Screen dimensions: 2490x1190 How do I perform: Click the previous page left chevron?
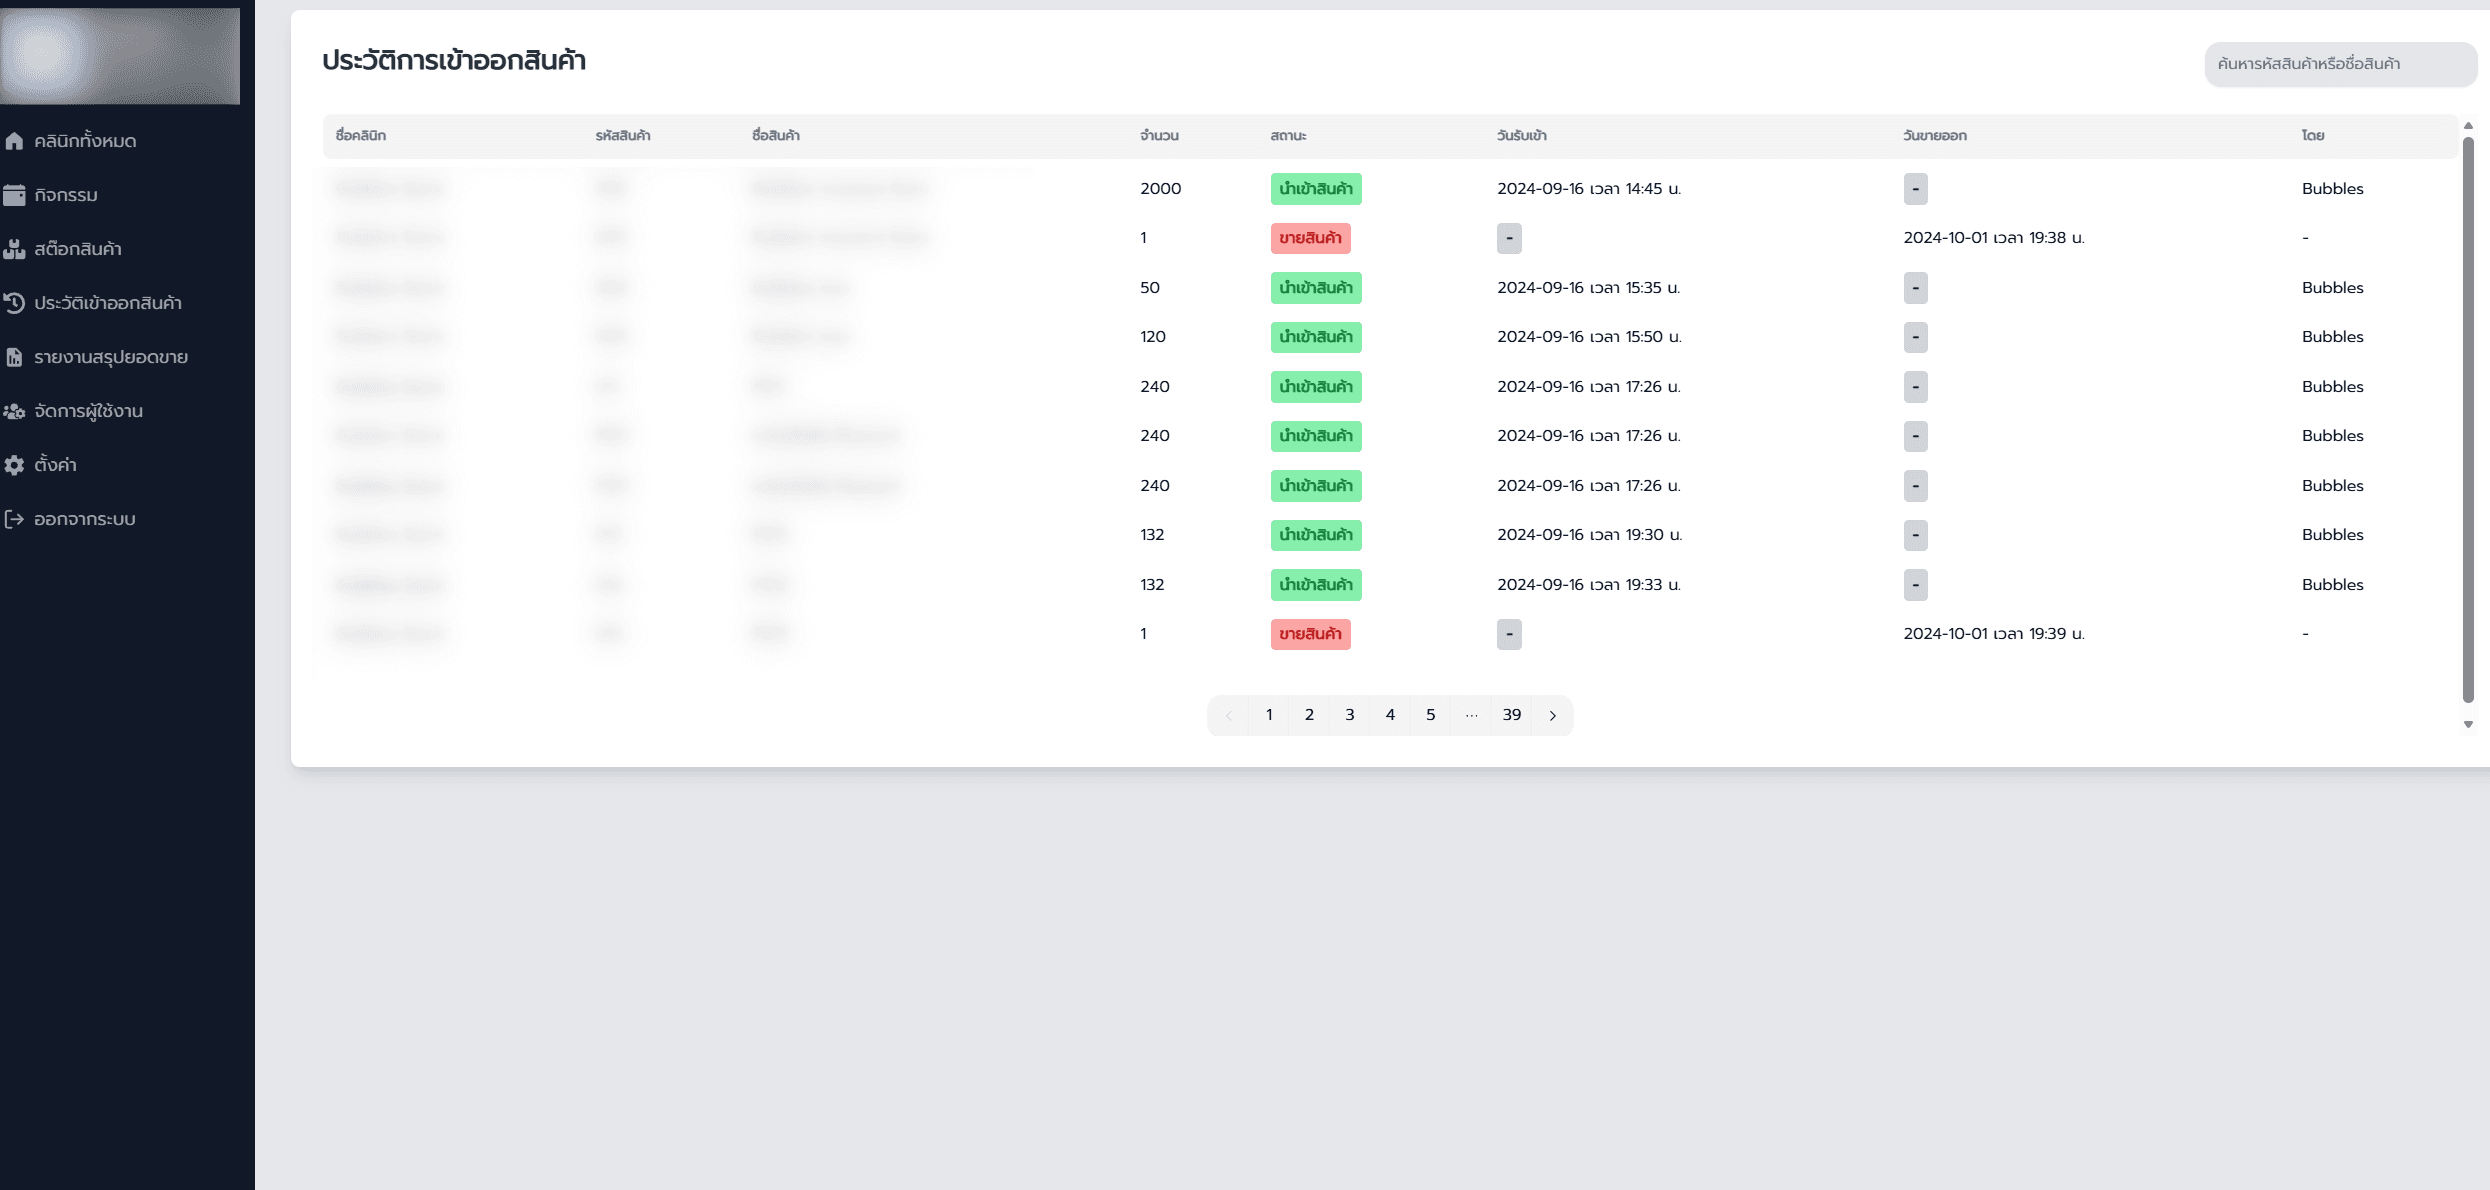(x=1228, y=715)
